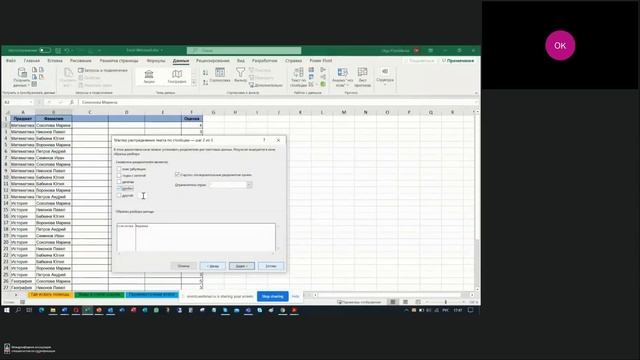Open the notification center icon on taskbar
The height and width of the screenshot is (360, 640).
471,310
